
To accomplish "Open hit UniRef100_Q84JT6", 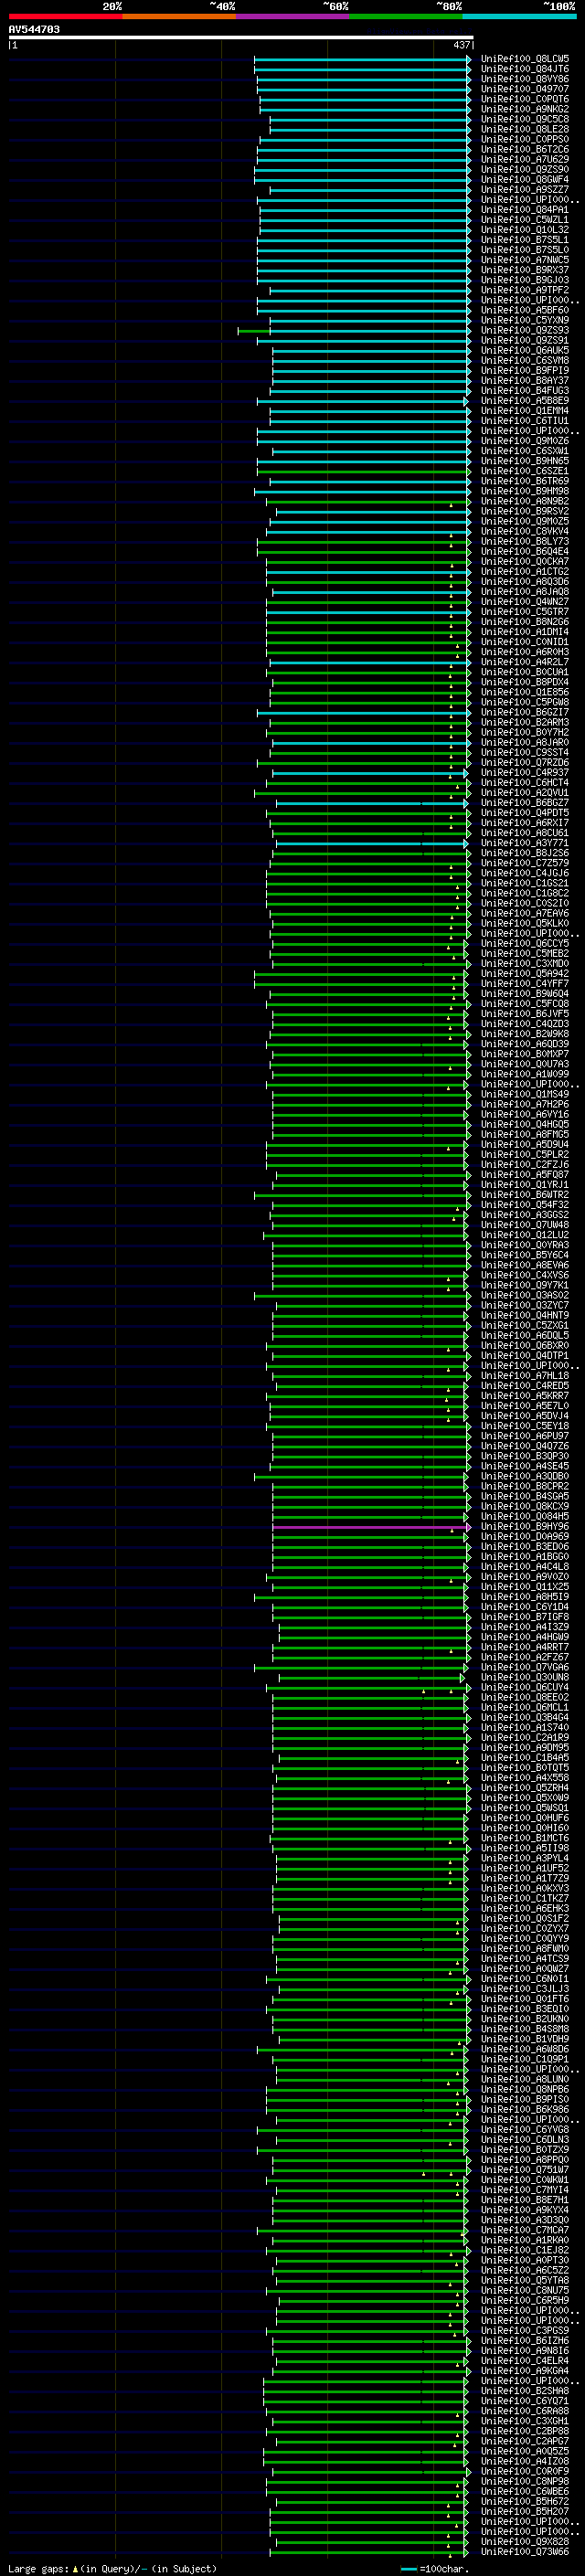I will click(x=525, y=69).
